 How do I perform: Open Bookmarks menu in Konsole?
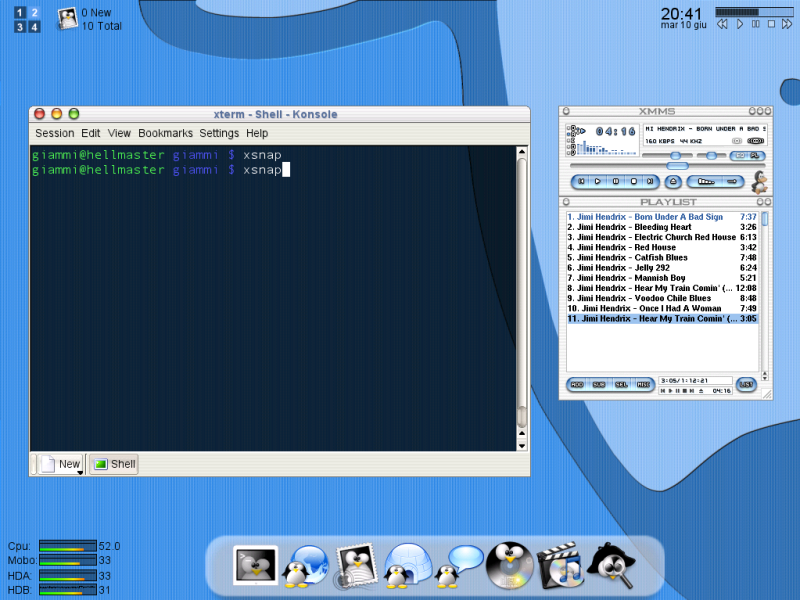point(165,133)
